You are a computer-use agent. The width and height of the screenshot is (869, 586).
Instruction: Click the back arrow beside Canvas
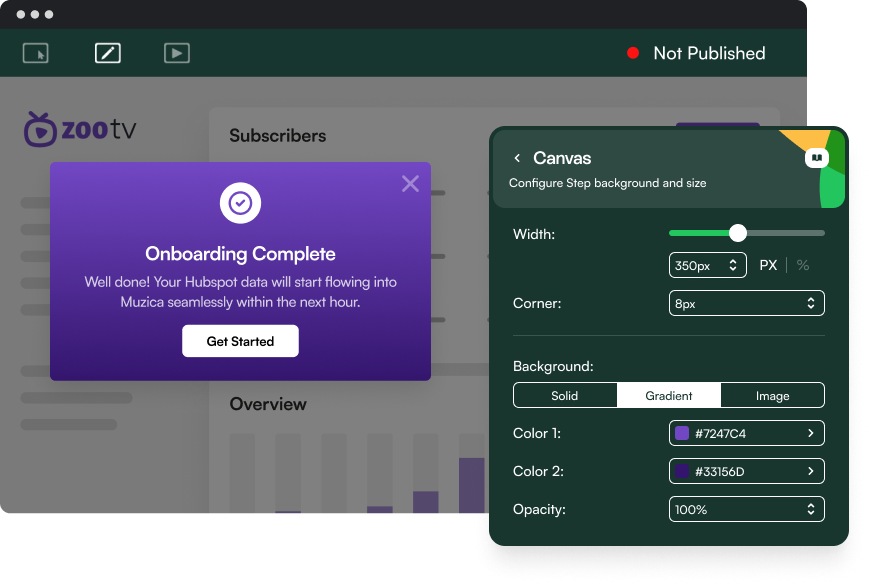coord(518,158)
